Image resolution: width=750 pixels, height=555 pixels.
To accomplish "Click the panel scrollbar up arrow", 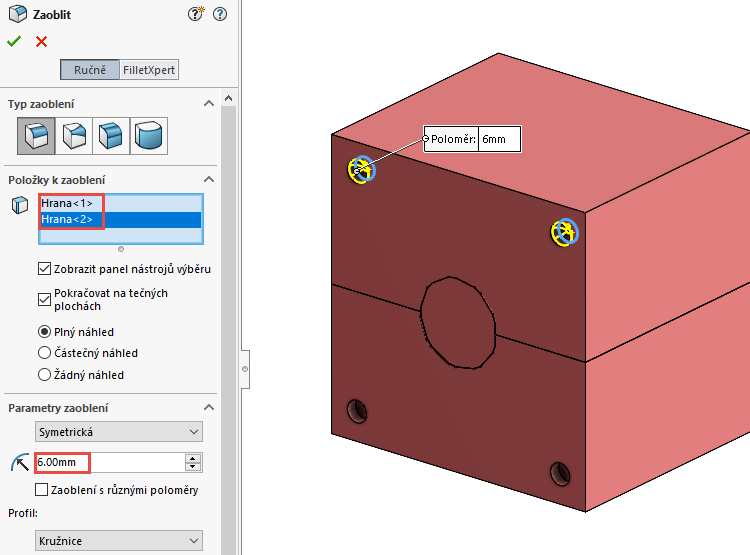I will coord(229,99).
